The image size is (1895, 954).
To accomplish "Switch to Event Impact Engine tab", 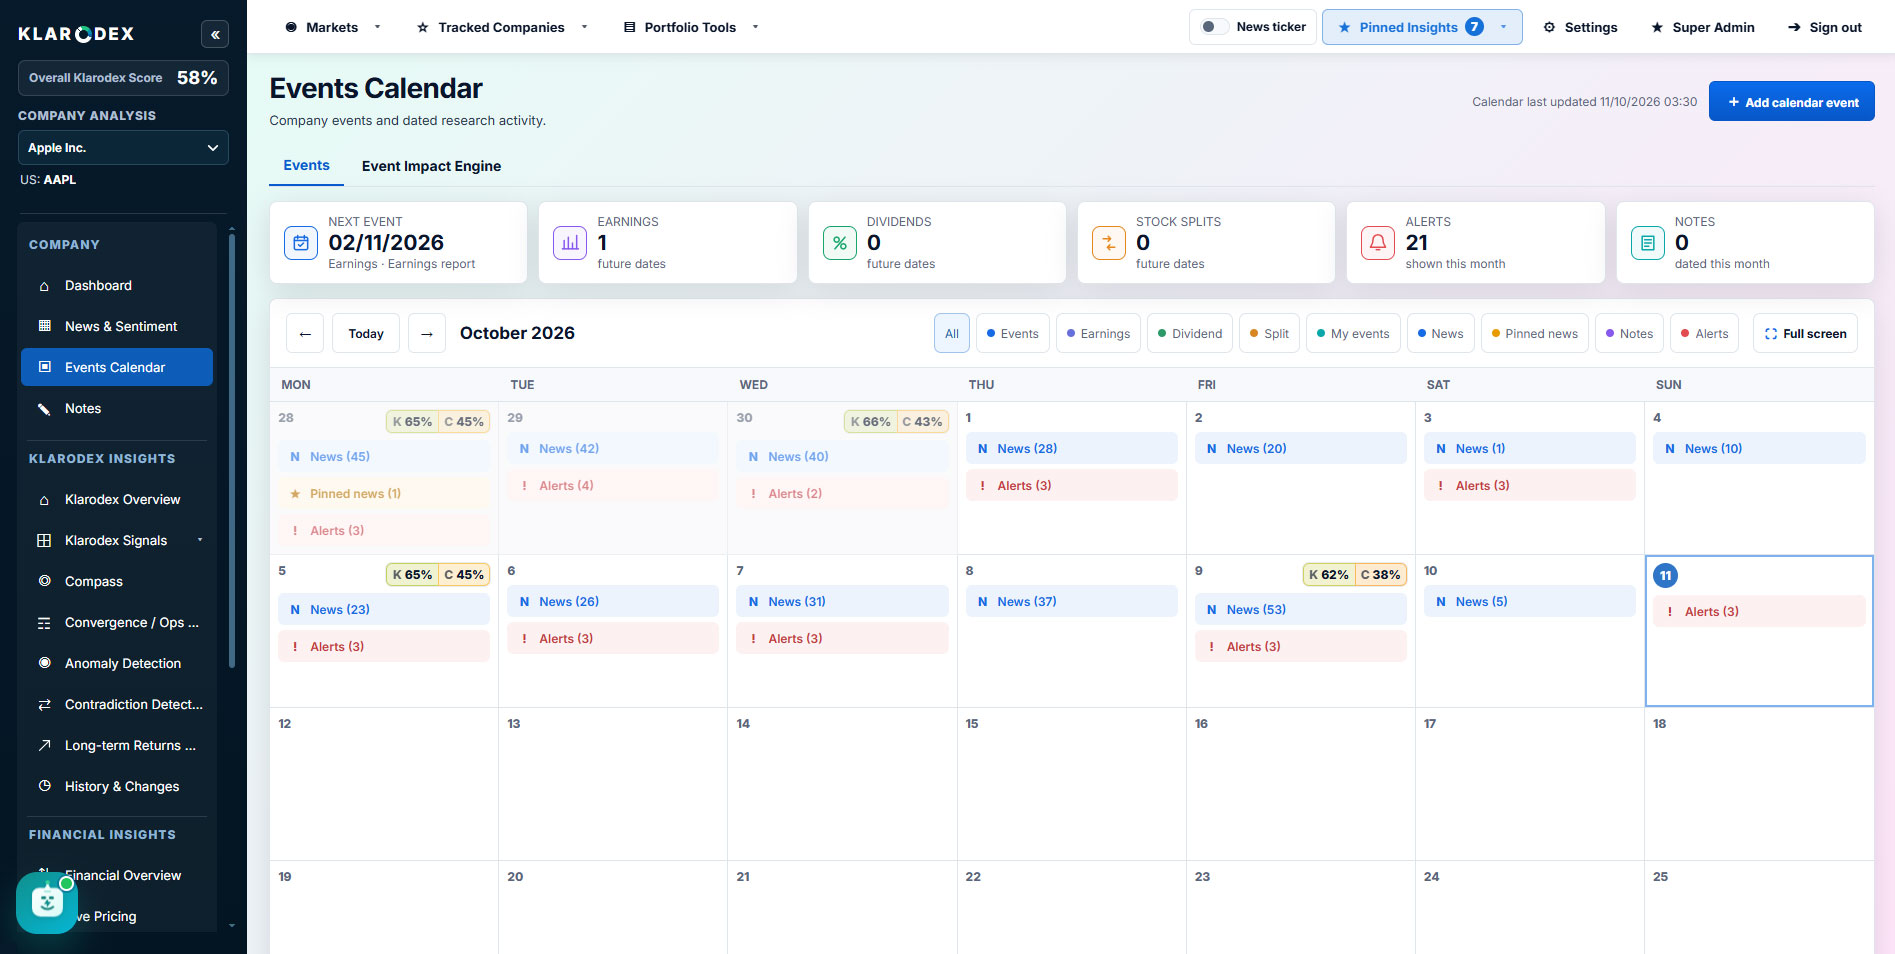I will 431,166.
